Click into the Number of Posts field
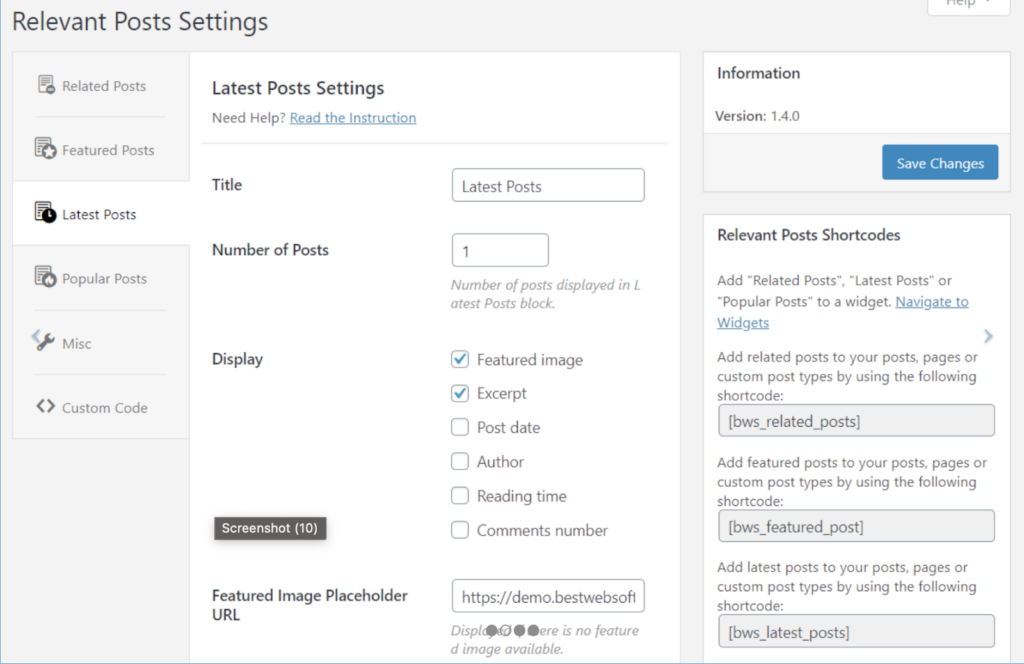1024x664 pixels. point(500,250)
